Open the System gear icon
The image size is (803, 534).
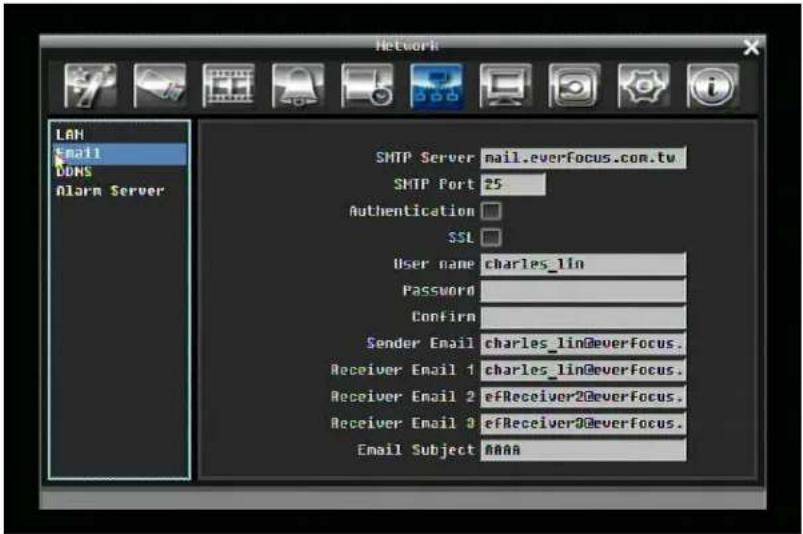coord(644,86)
